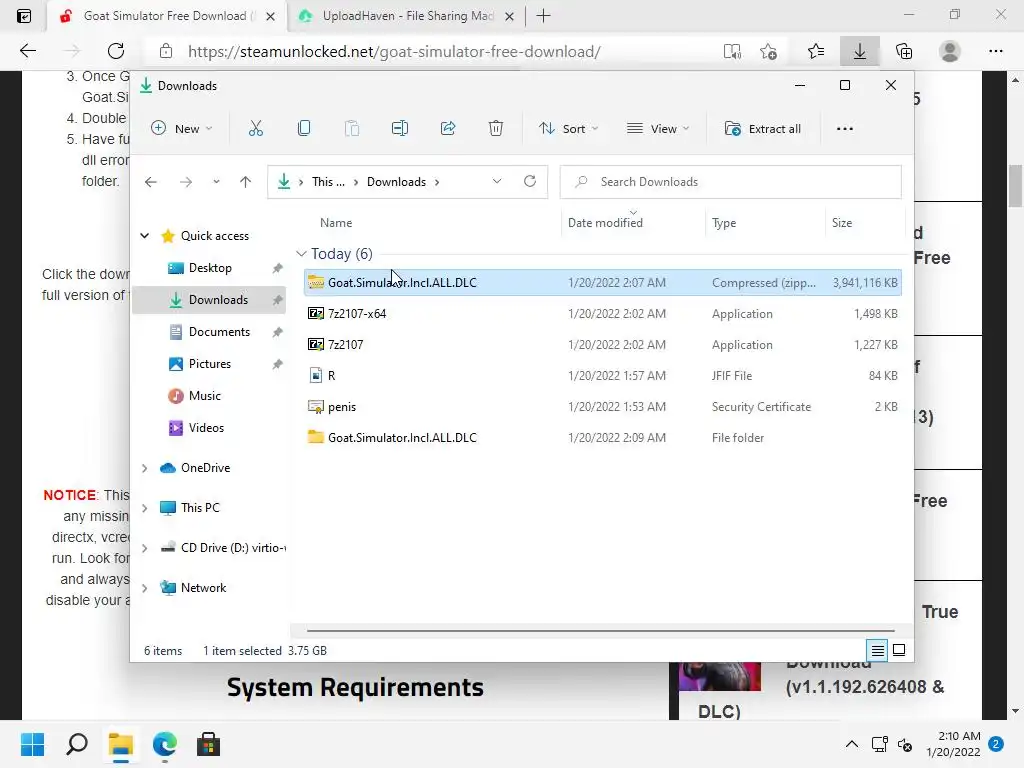Click the Share icon in Explorer toolbar

pos(448,129)
